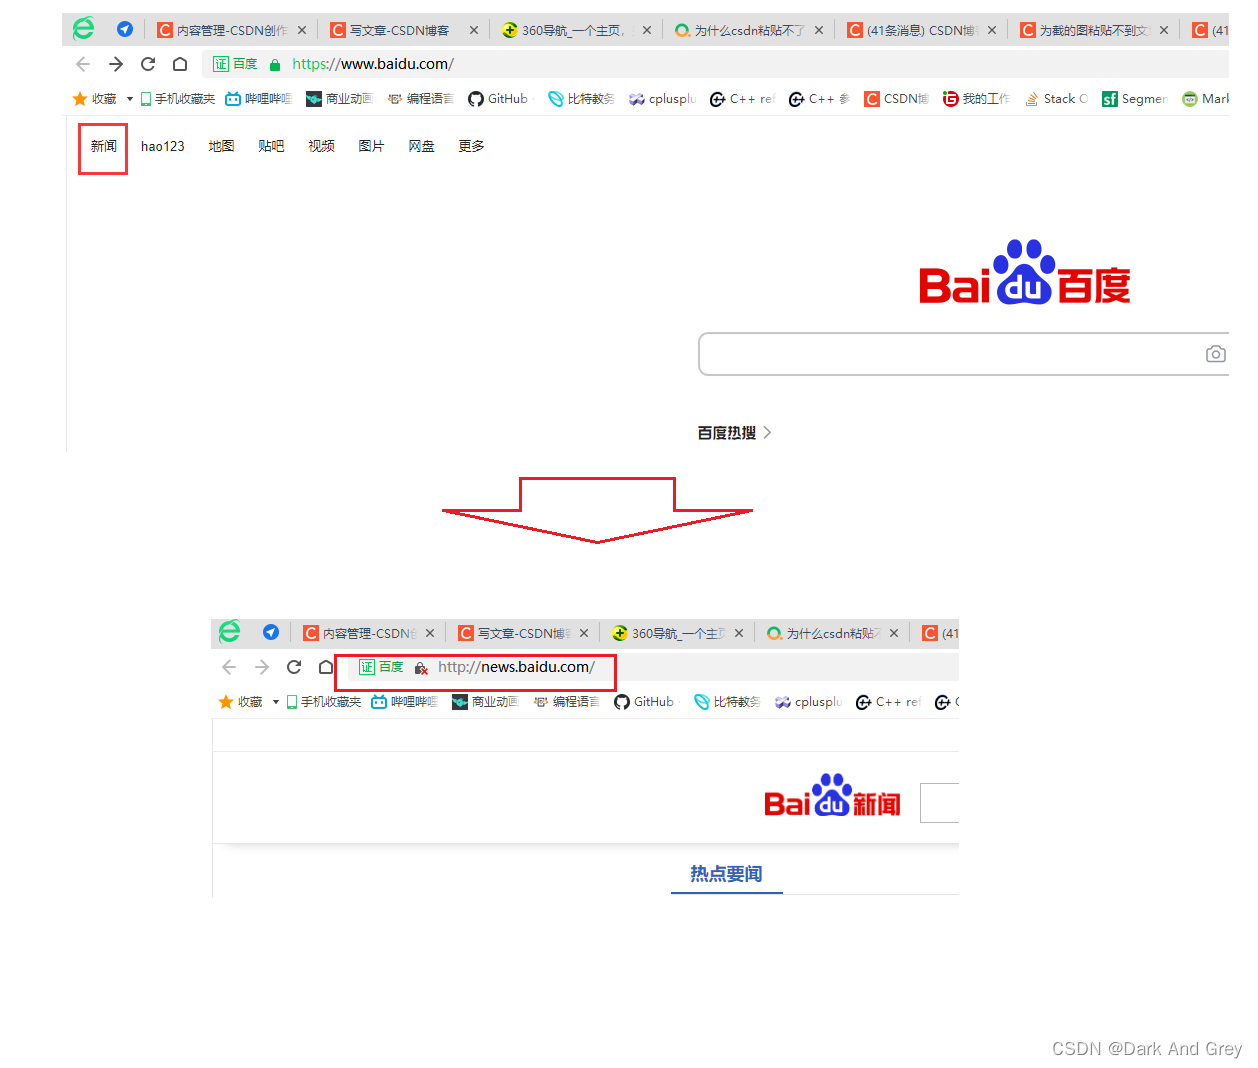Close 内容管理-CSDN创作 tab in top browser

click(302, 30)
